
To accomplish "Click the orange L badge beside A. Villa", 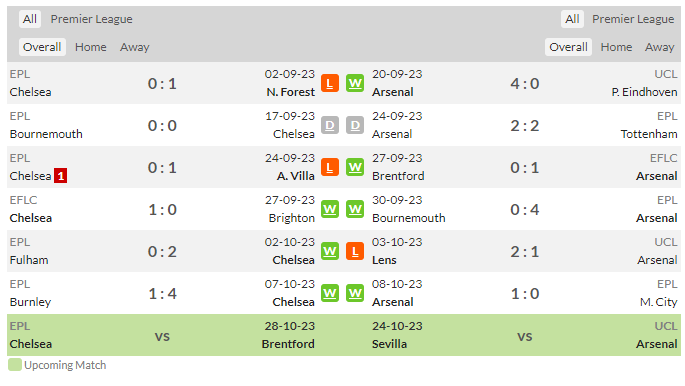I will (x=330, y=167).
